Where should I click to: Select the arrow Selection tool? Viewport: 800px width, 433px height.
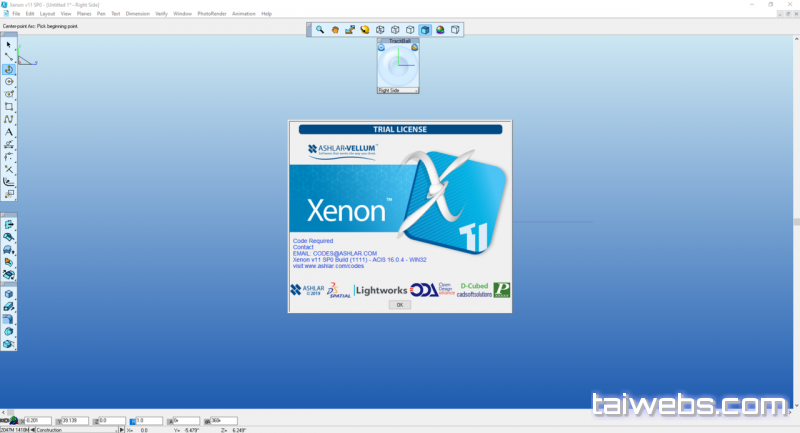tap(9, 45)
